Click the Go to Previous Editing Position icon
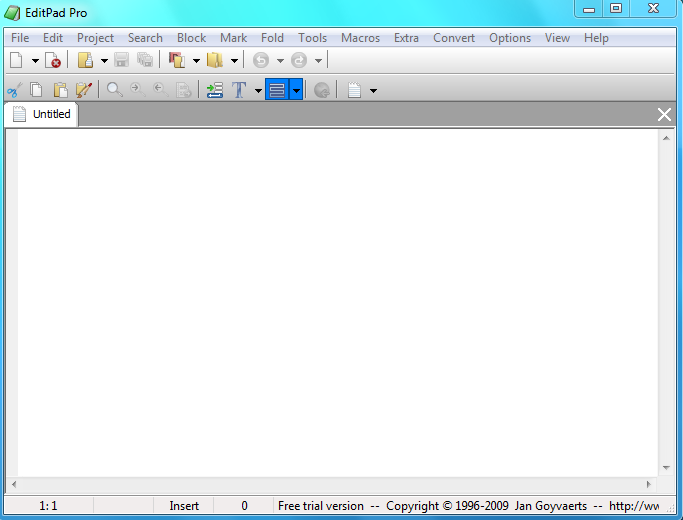 [322, 90]
